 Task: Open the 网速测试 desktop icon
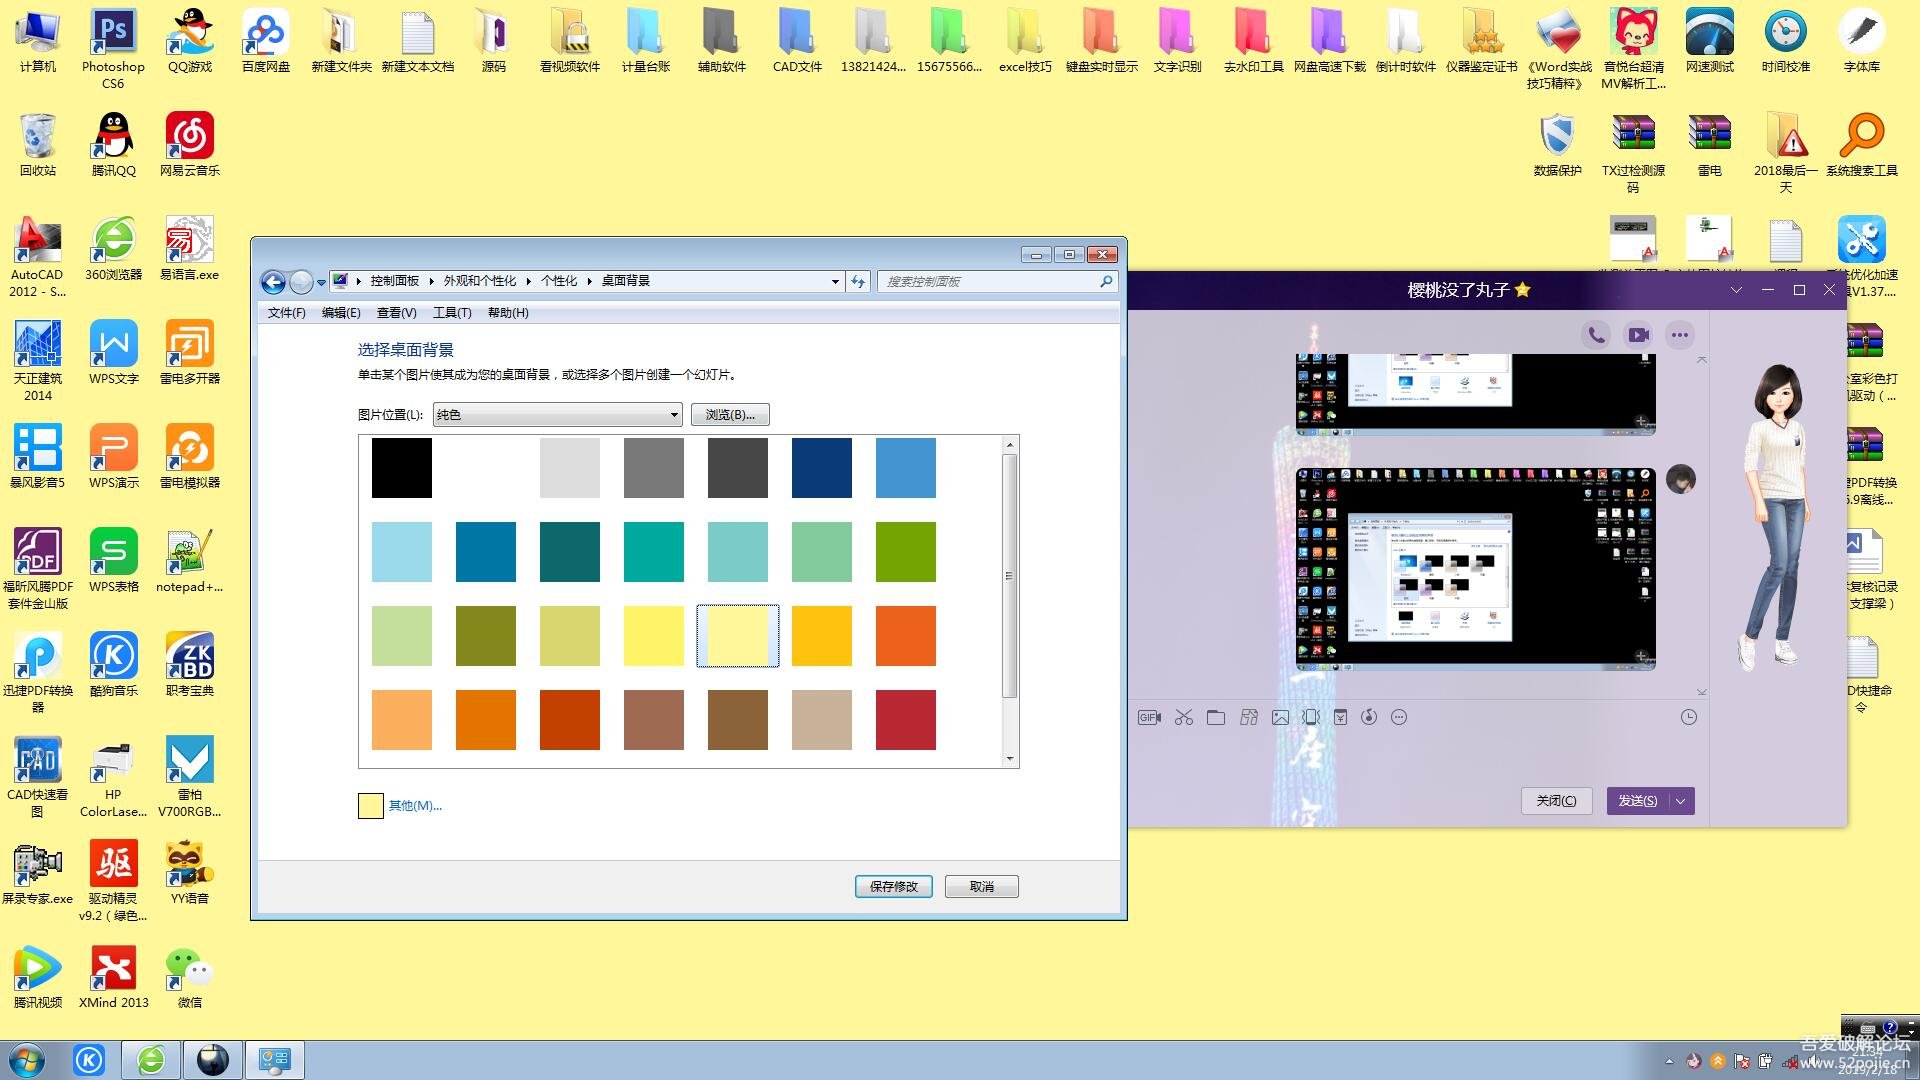[1709, 40]
